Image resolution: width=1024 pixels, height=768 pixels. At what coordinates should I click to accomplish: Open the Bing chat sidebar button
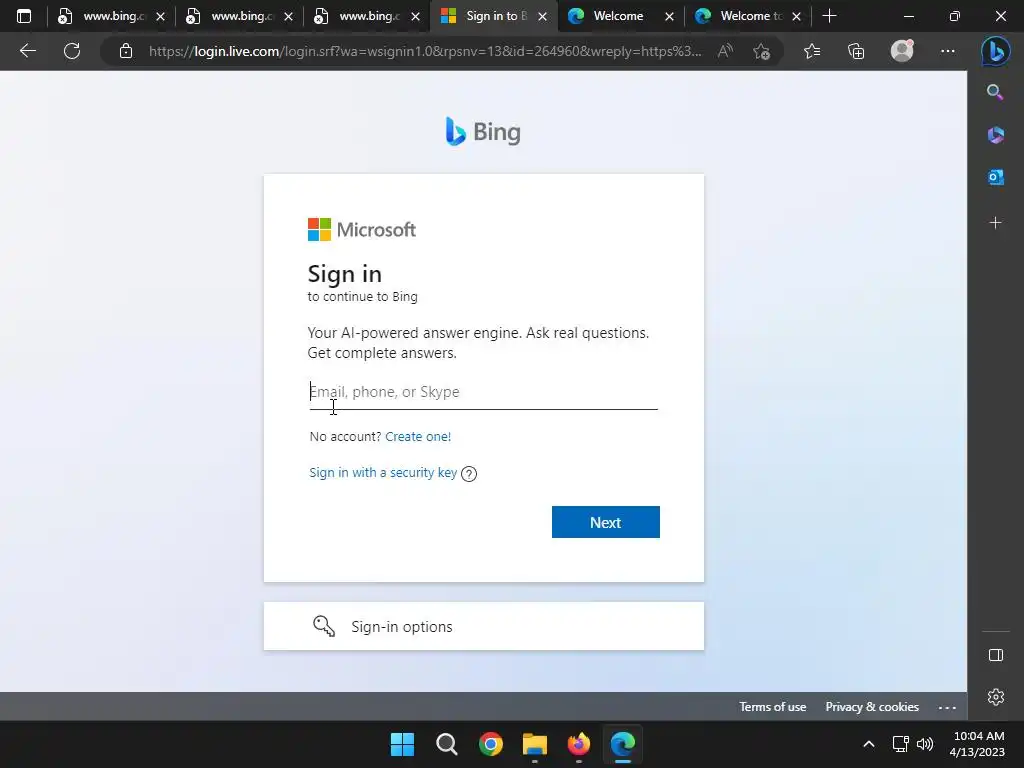point(995,51)
